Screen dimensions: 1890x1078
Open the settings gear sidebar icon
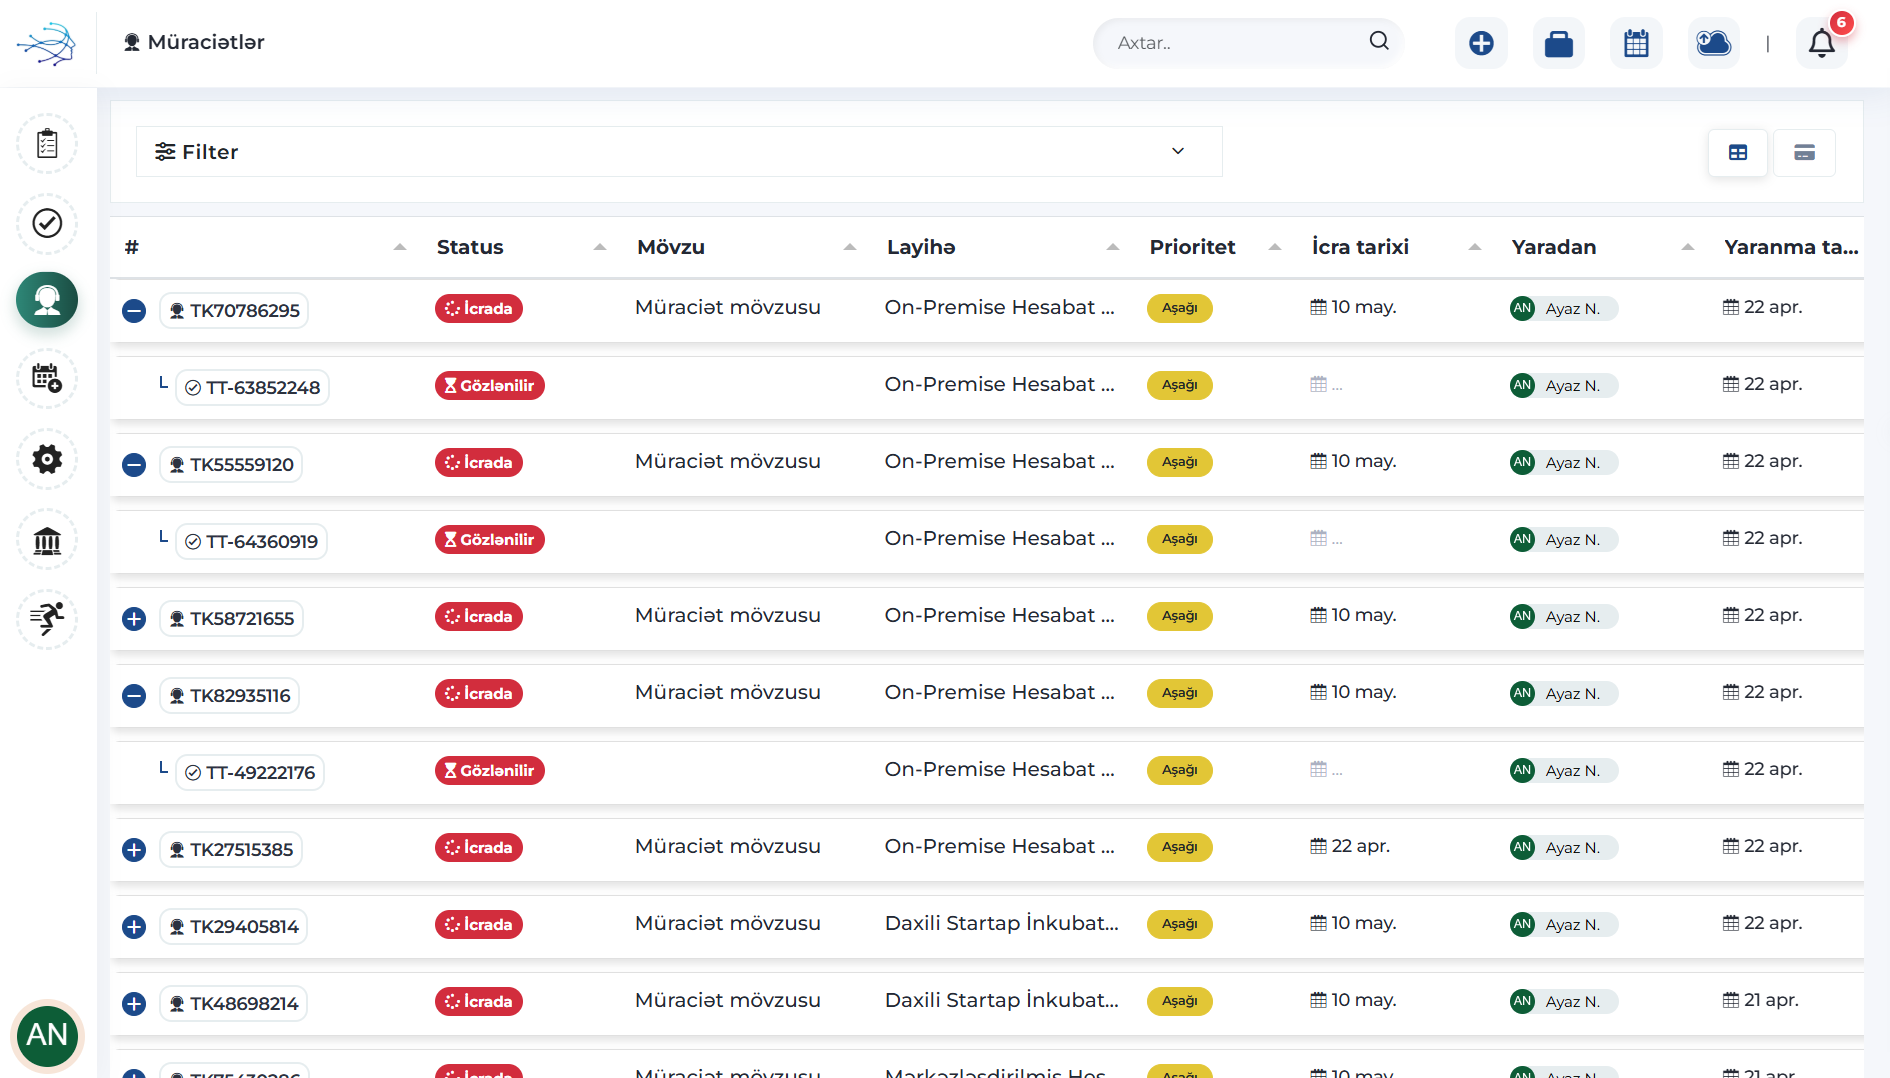(47, 459)
